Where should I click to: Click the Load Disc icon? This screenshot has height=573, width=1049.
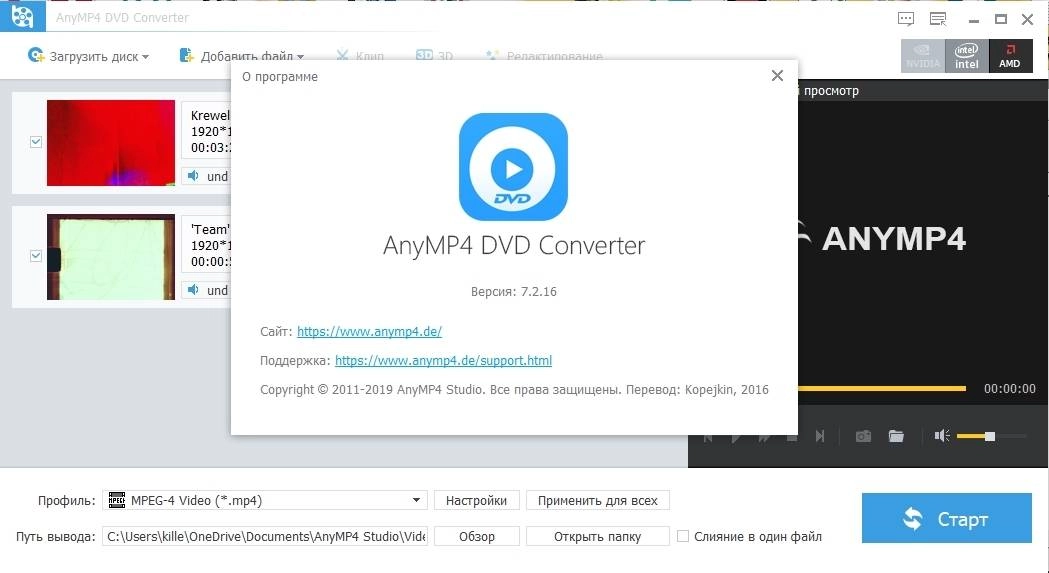point(35,56)
